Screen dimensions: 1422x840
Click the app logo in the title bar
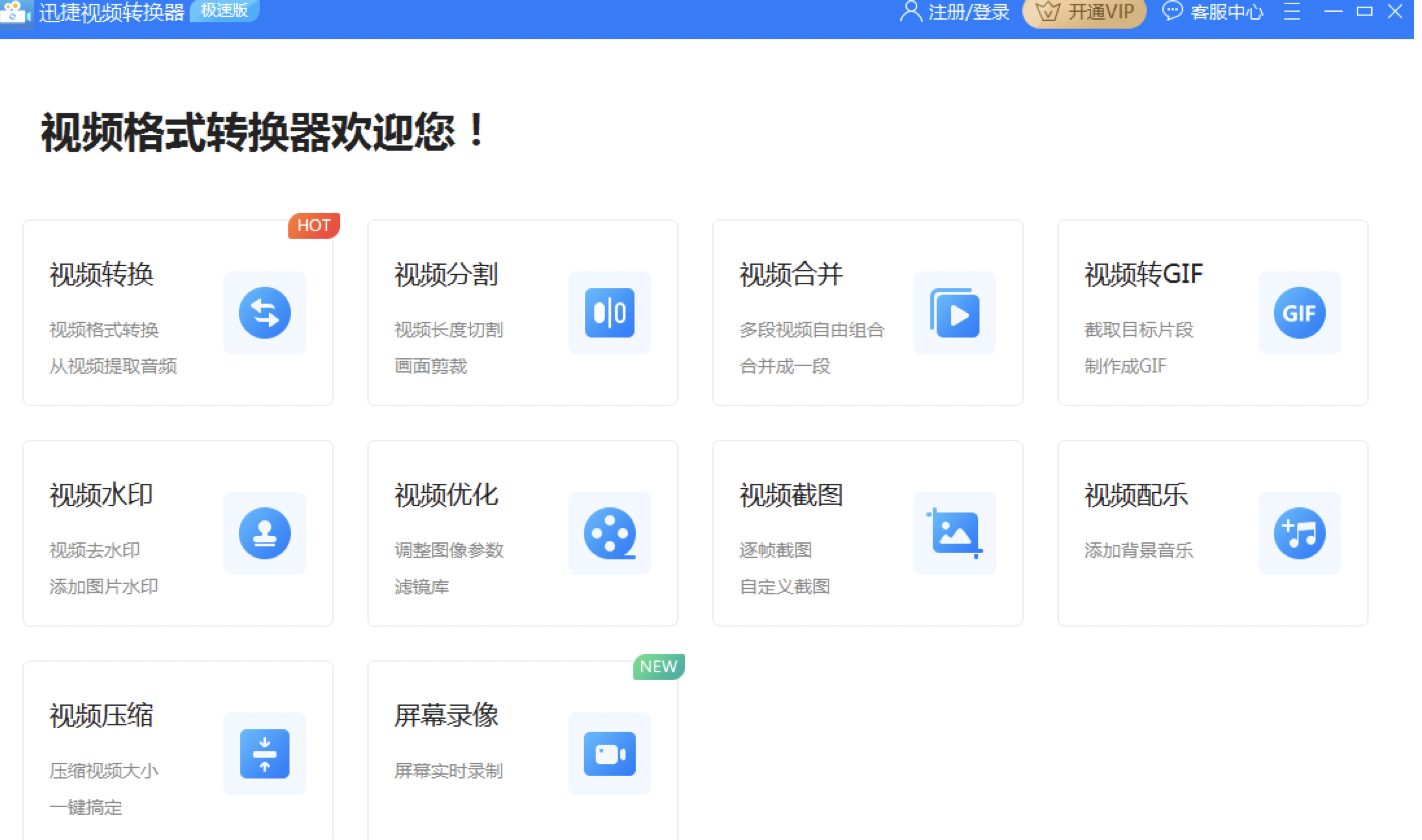[16, 13]
